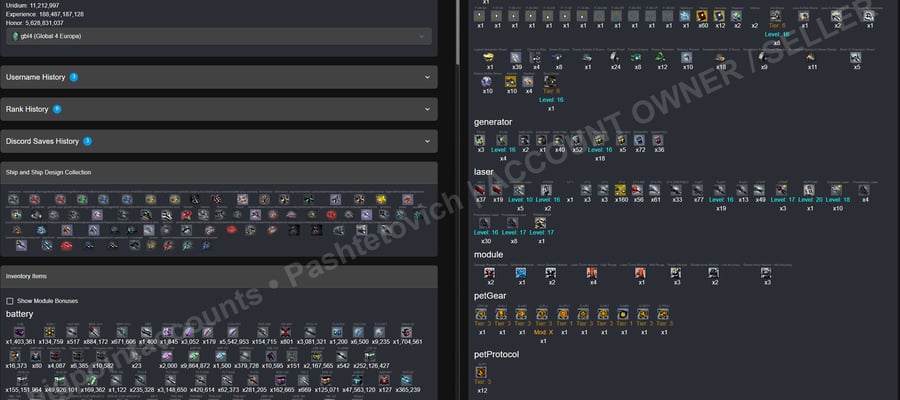Select the battery item with count x155,151,964
The width and height of the screenshot is (900, 400).
coord(22,380)
